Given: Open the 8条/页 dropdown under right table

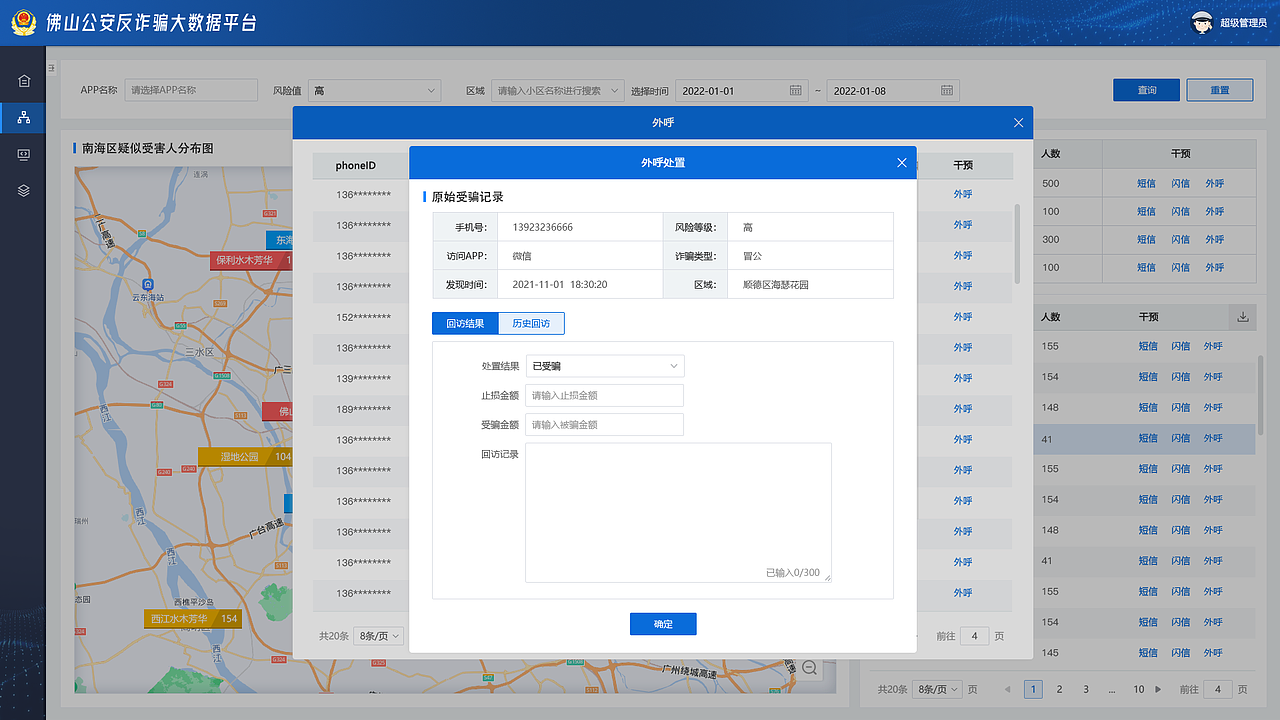Looking at the screenshot, I should [x=938, y=689].
